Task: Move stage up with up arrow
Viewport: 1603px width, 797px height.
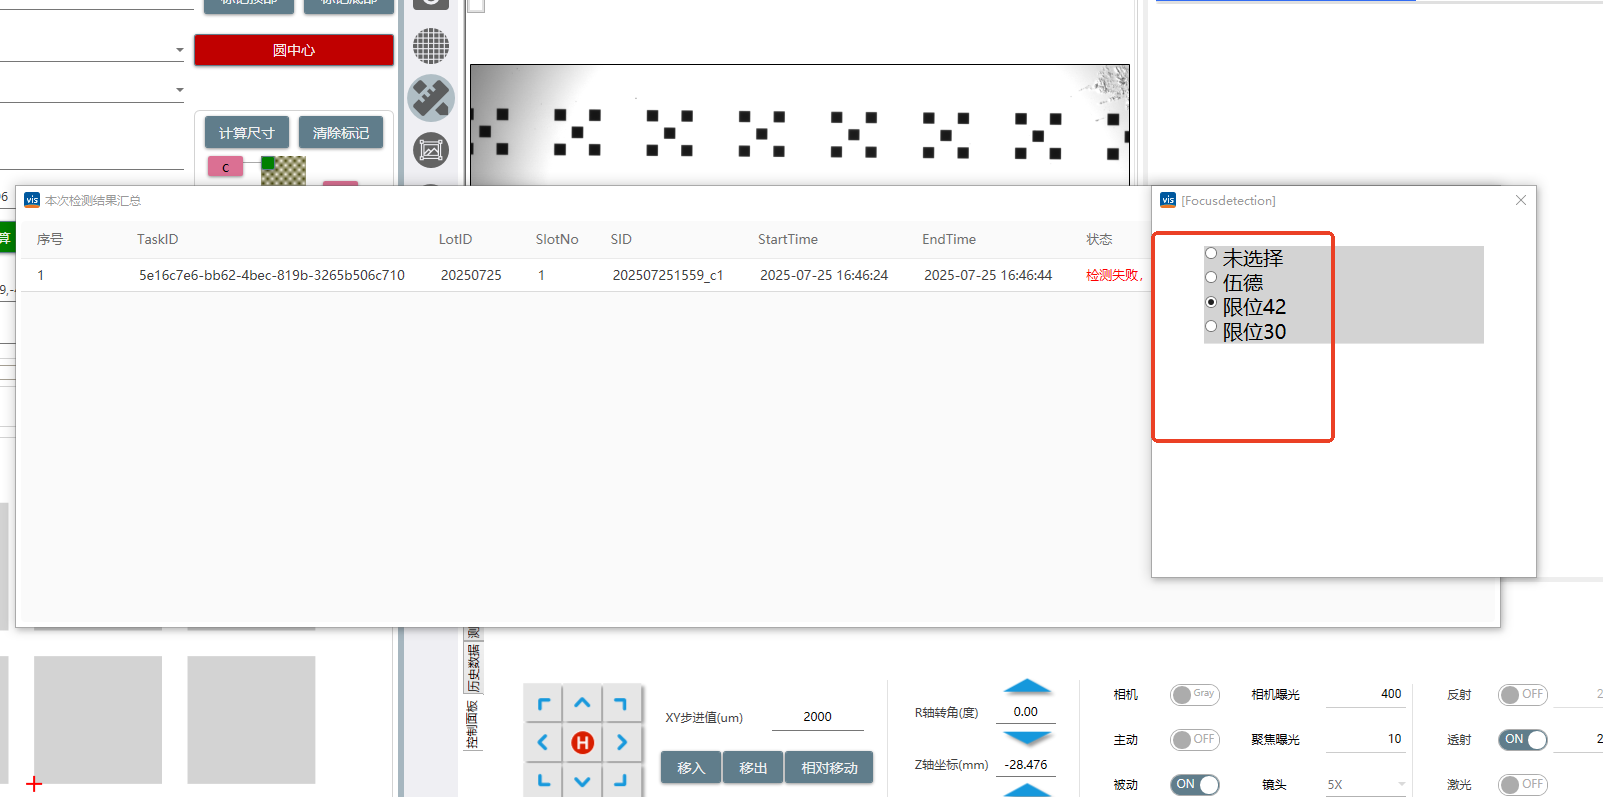Action: [582, 704]
